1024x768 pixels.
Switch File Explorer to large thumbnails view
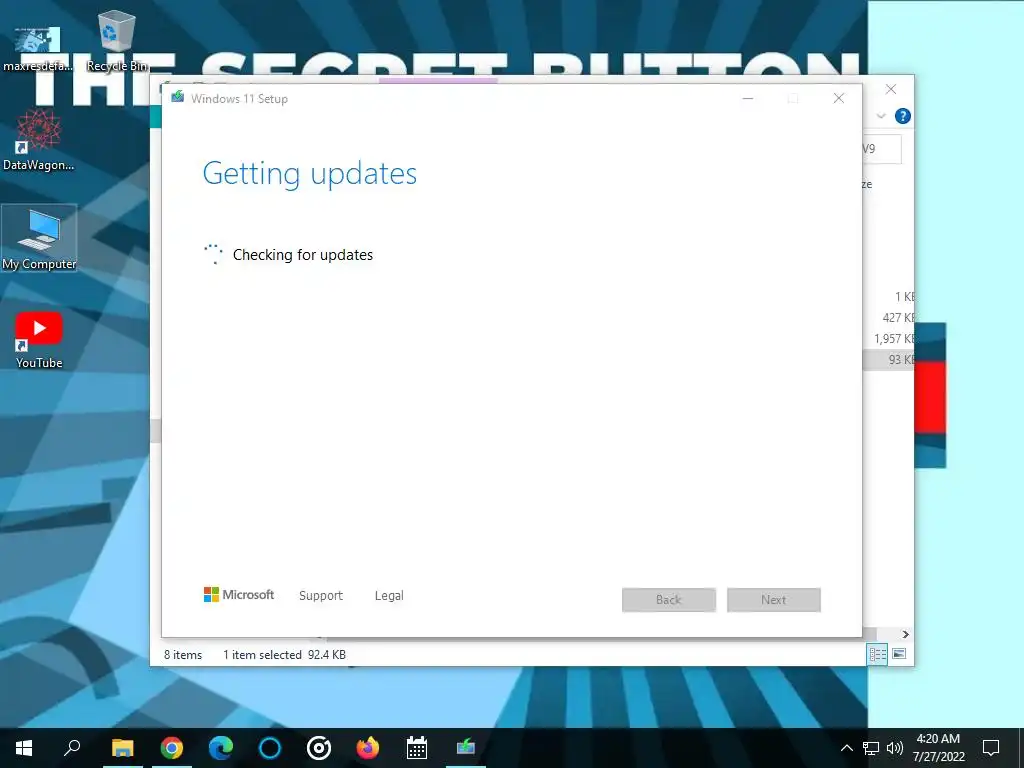[899, 654]
